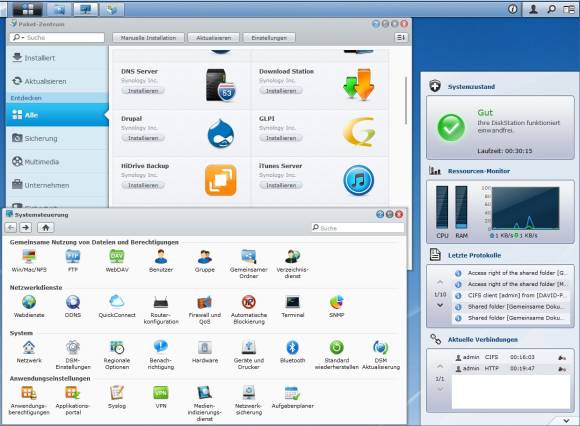Open the Netzwerksicherung icon
This screenshot has width=580, height=426.
pyautogui.click(x=249, y=393)
